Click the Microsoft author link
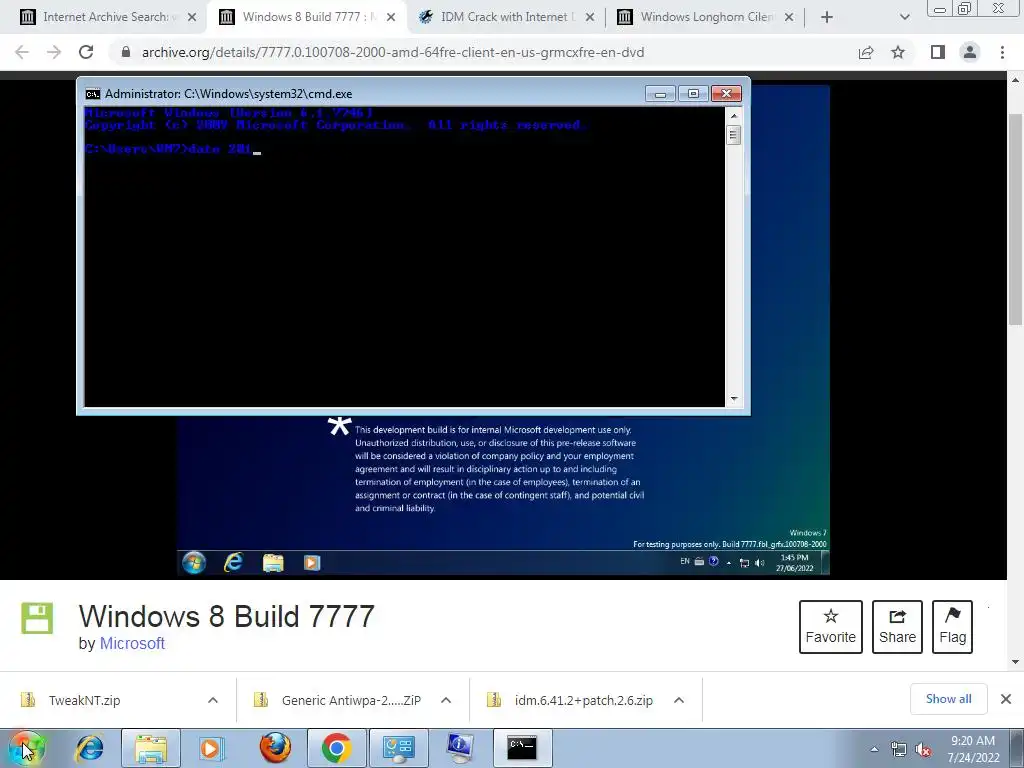Image resolution: width=1024 pixels, height=768 pixels. pos(132,643)
